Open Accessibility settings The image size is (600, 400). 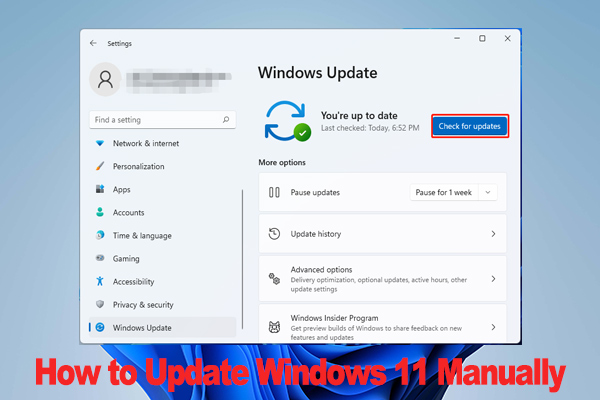[x=163, y=282]
